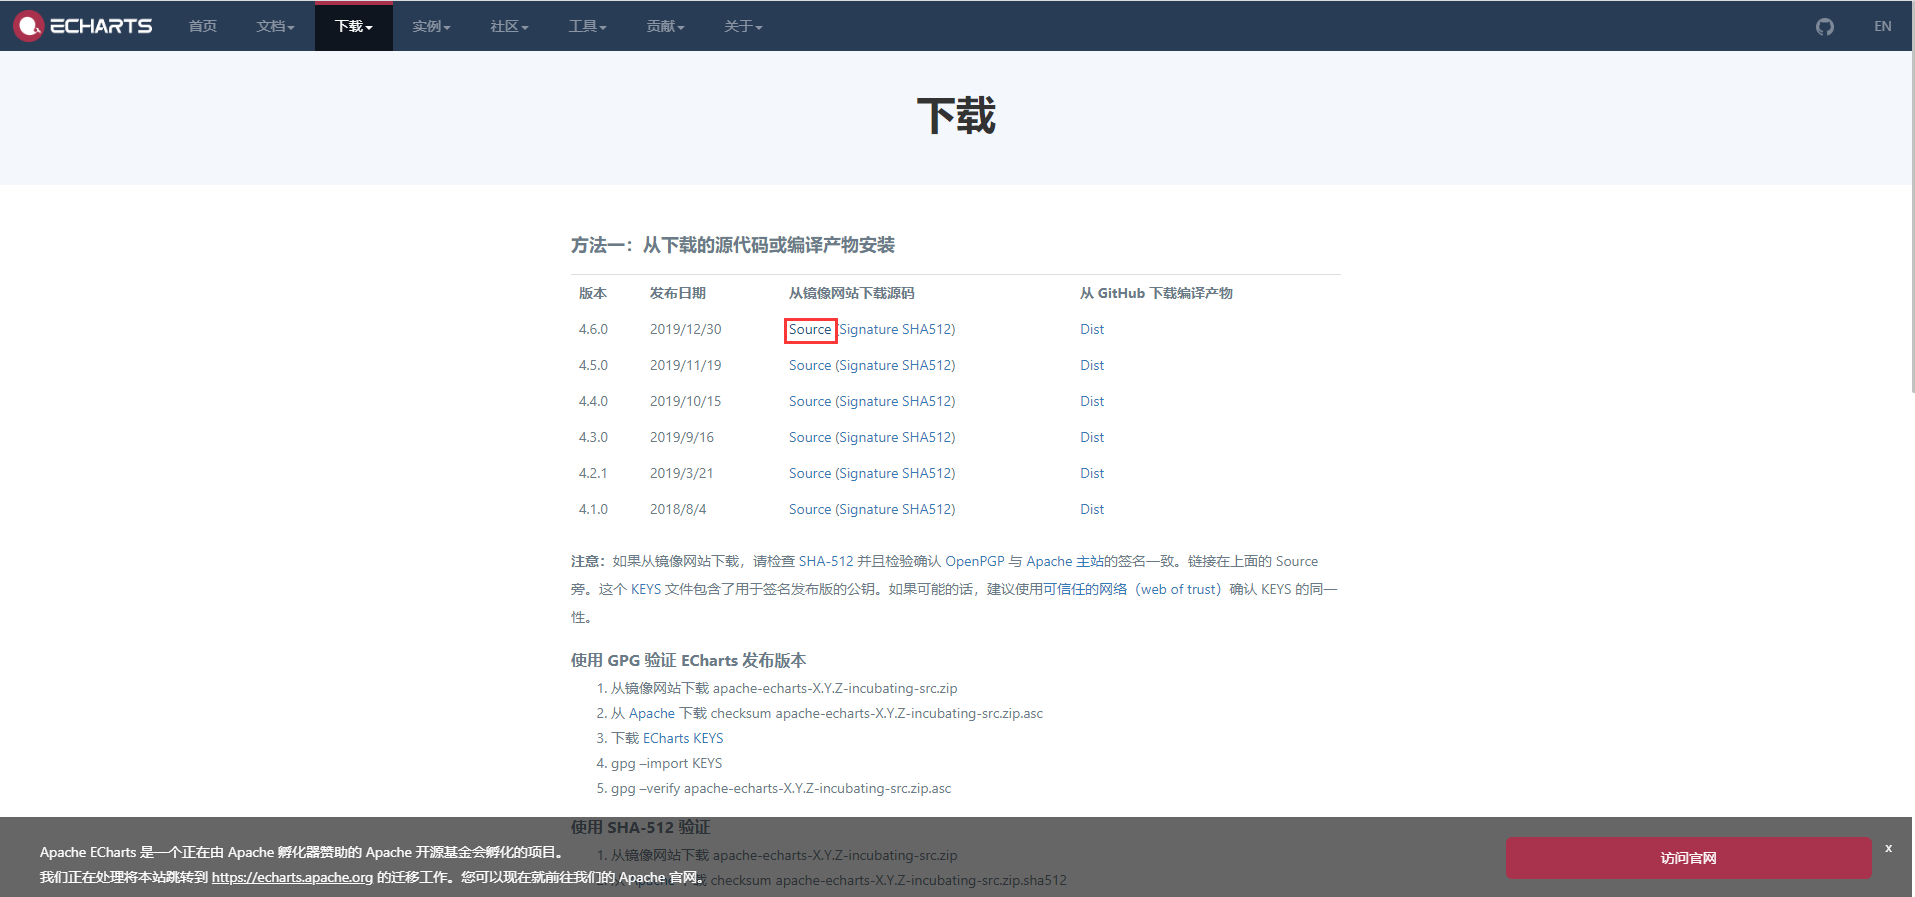Screen dimensions: 1915x897
Task: Select the '2019/11/19' release date cell
Action: pyautogui.click(x=685, y=365)
